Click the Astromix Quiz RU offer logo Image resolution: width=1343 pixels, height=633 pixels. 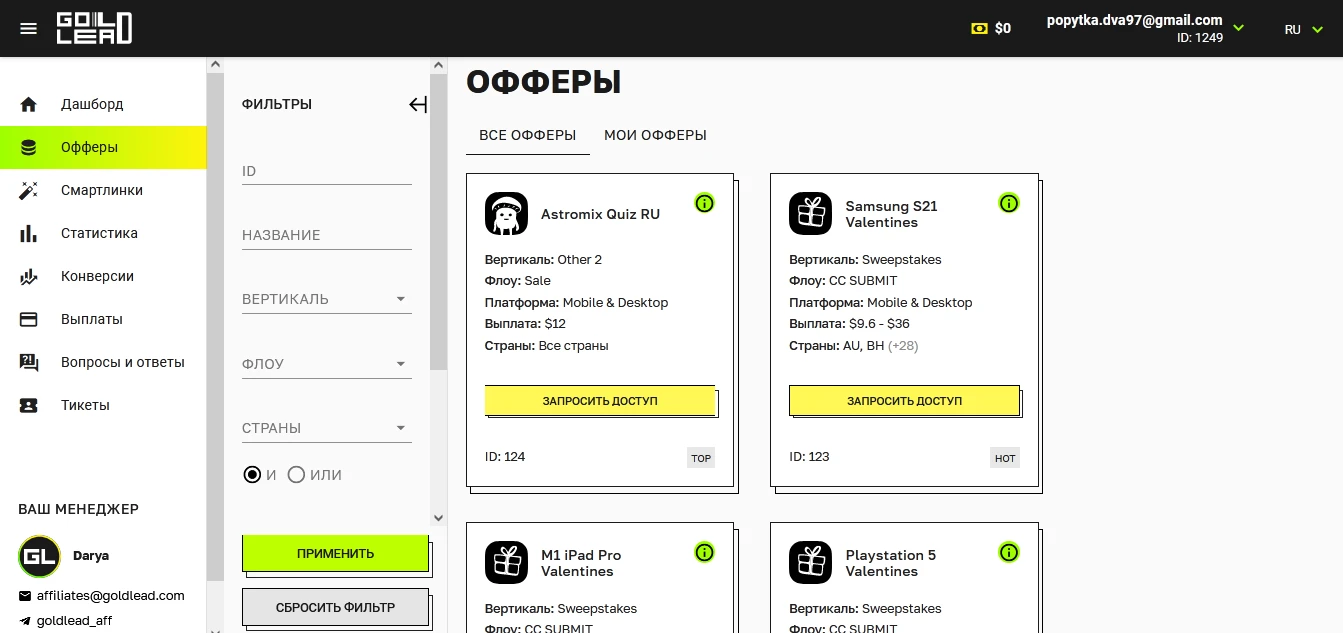506,214
